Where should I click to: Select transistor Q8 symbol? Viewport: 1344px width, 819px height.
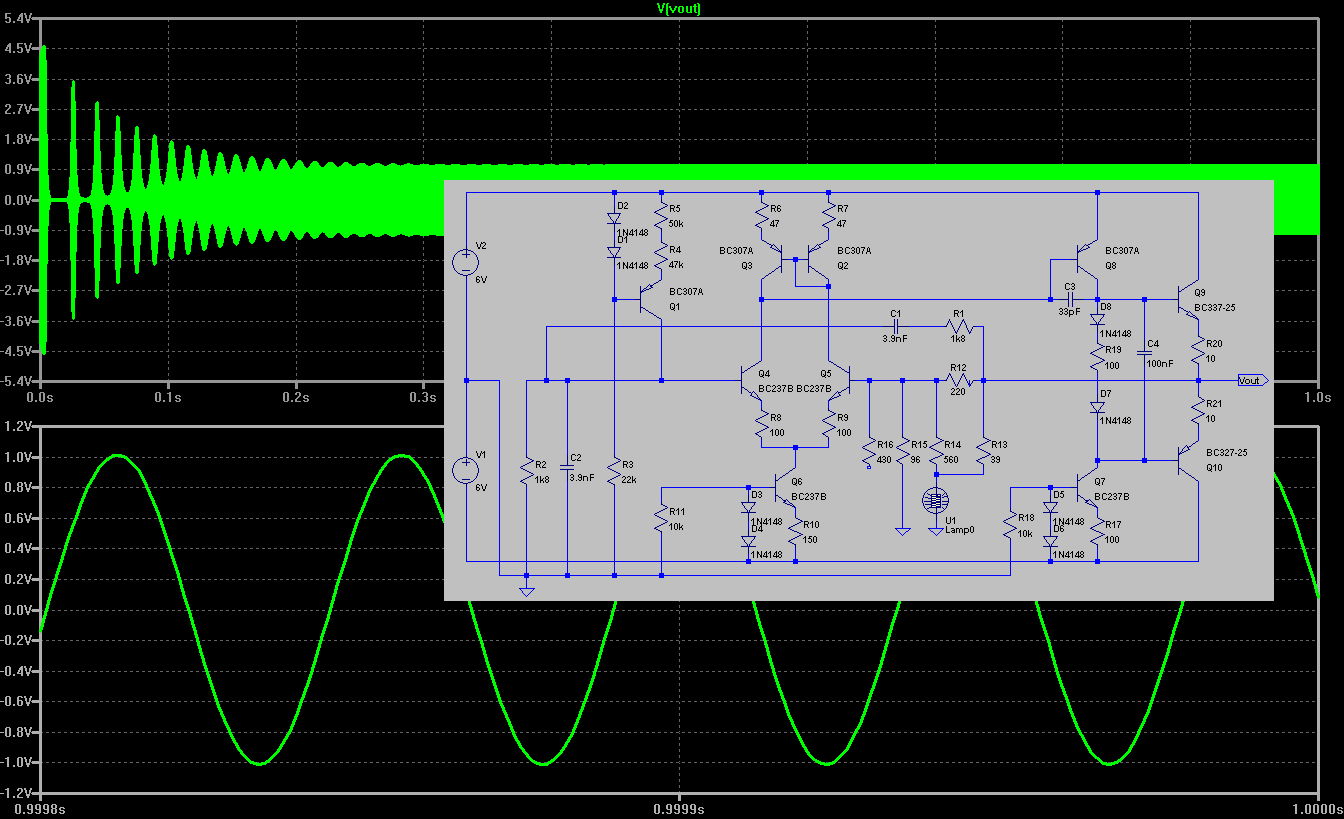pos(1088,259)
